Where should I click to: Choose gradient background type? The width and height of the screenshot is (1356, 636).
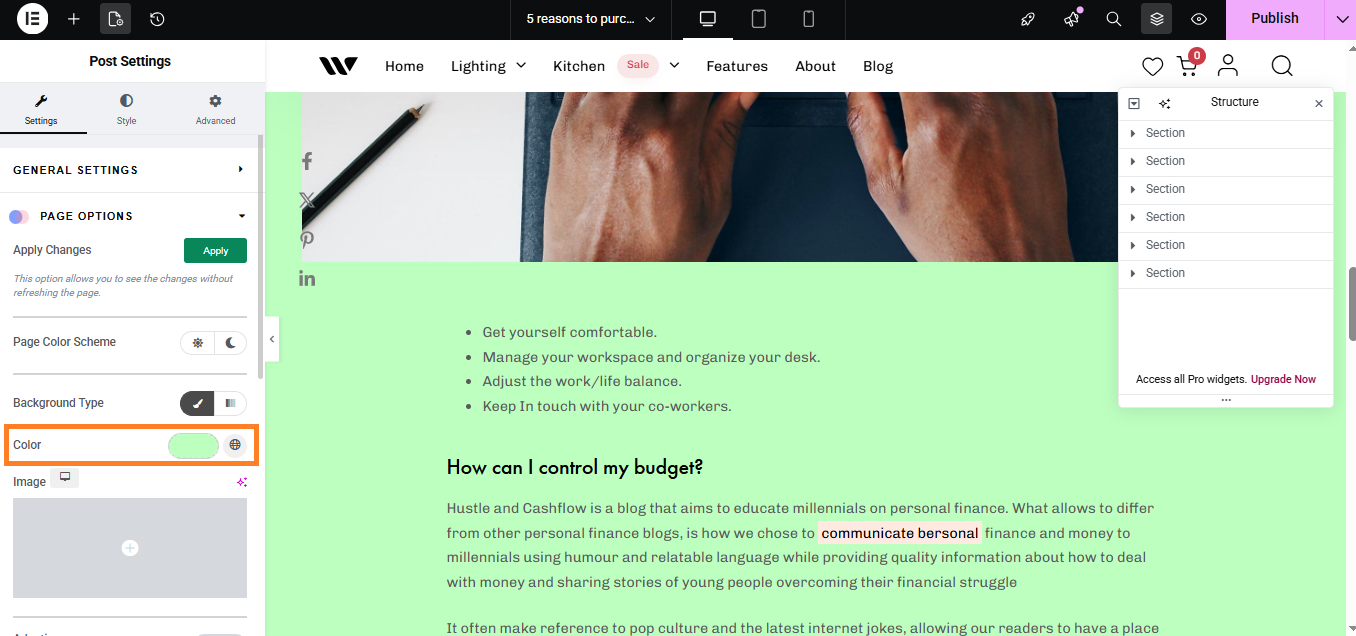coord(231,403)
